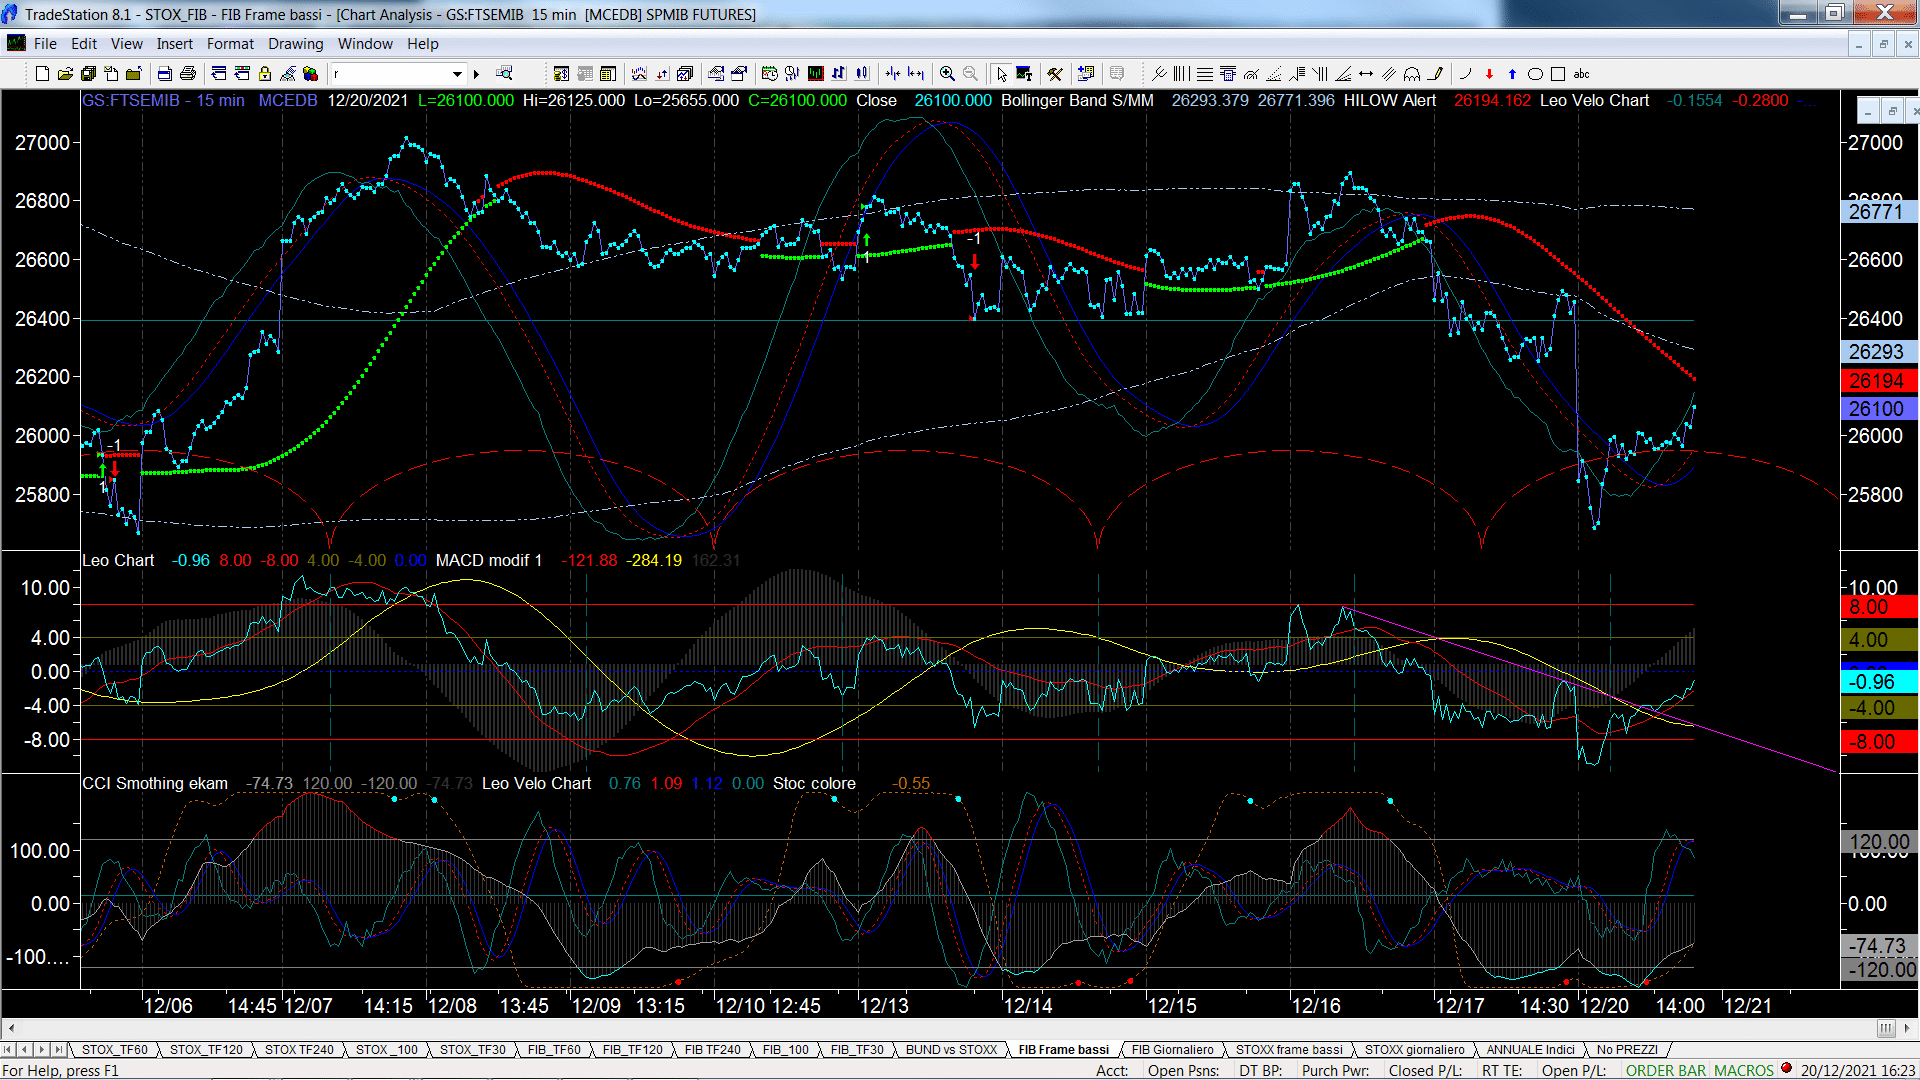Open the Window menu
Screen dimensions: 1920x1080
365,44
